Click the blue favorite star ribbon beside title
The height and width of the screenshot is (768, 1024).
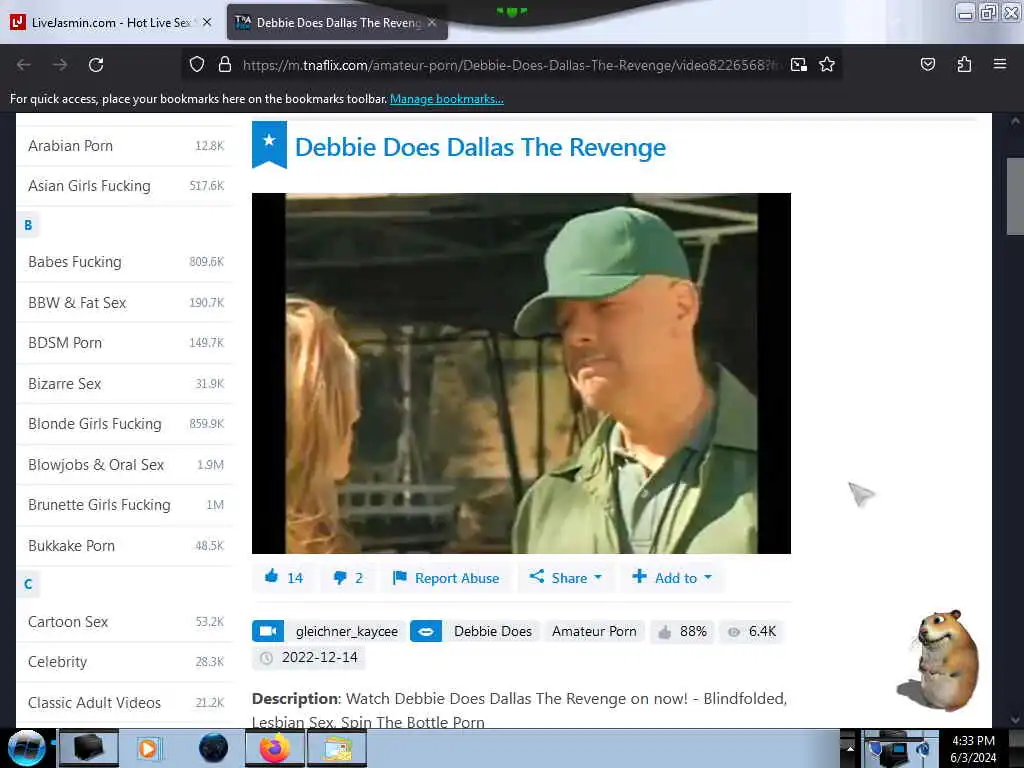click(x=269, y=144)
